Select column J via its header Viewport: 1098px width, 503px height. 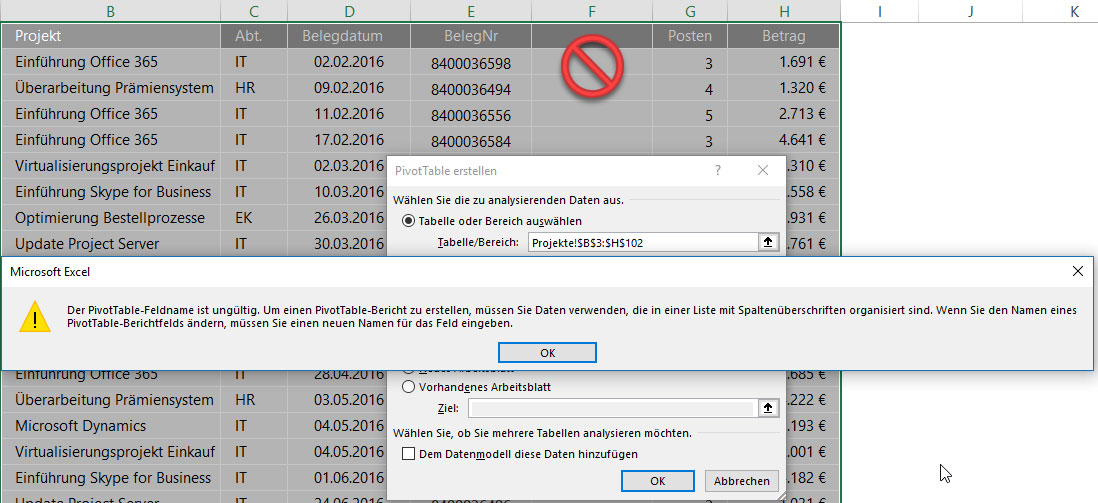click(x=971, y=11)
